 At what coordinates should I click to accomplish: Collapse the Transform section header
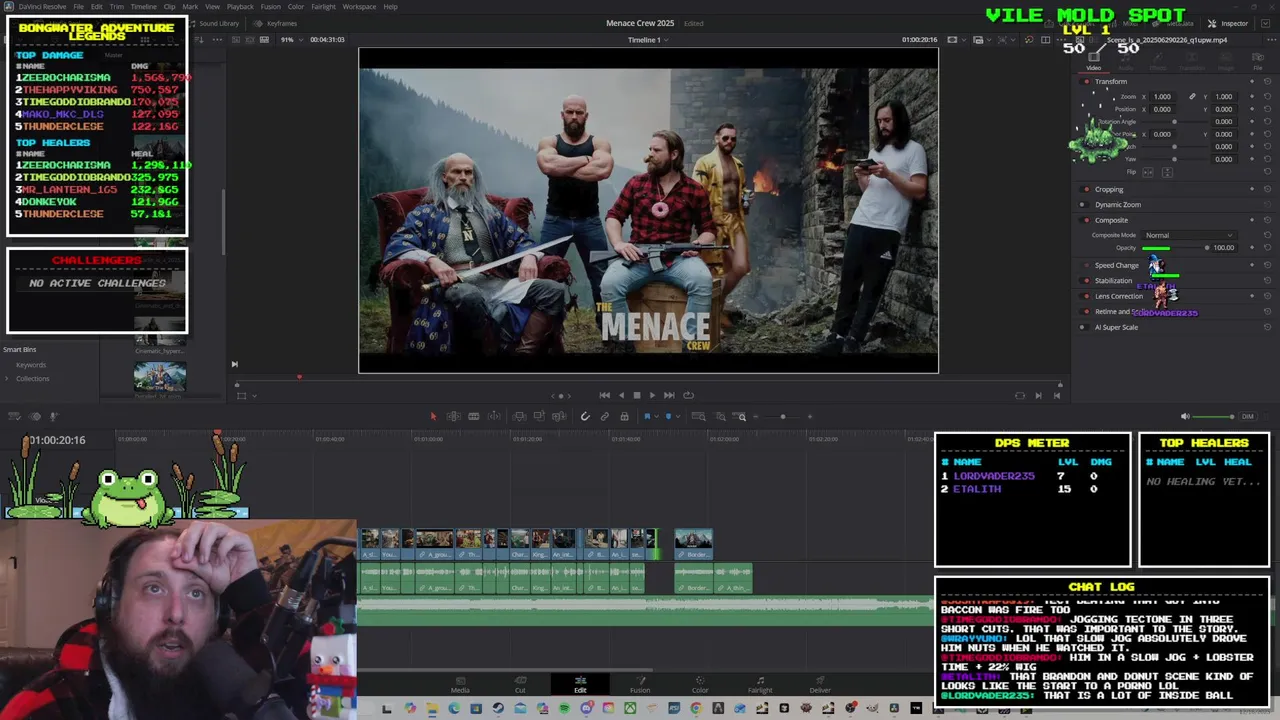[x=1110, y=81]
